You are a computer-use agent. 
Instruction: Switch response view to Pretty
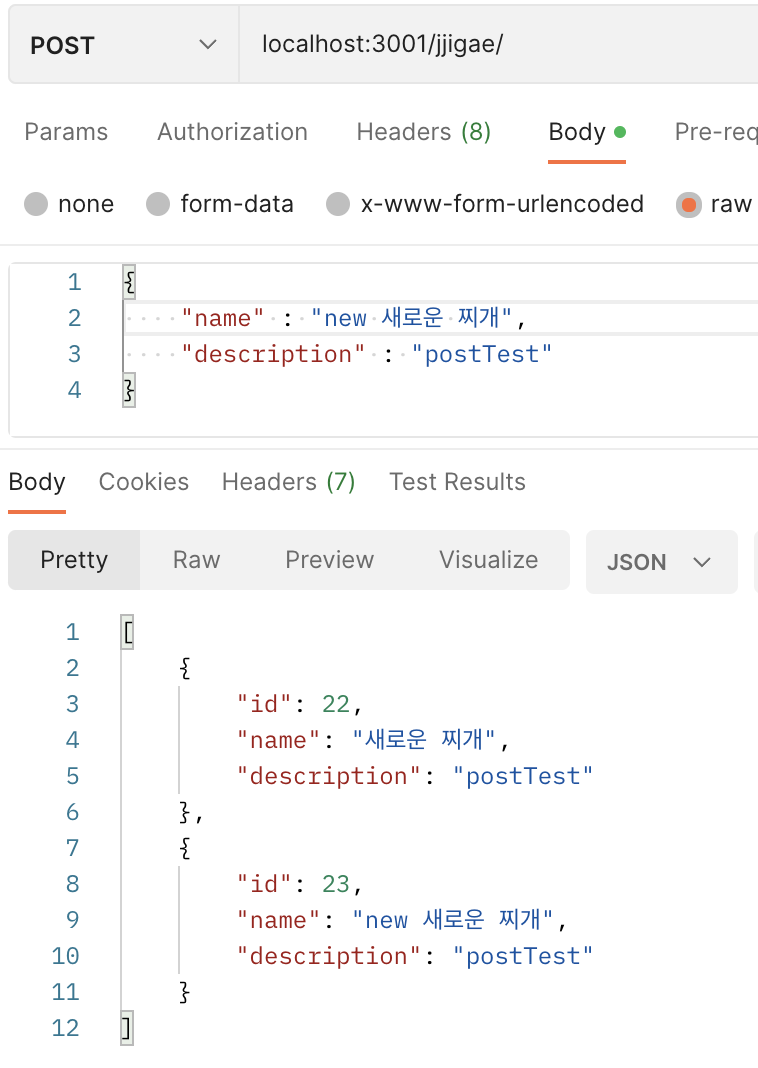point(74,560)
